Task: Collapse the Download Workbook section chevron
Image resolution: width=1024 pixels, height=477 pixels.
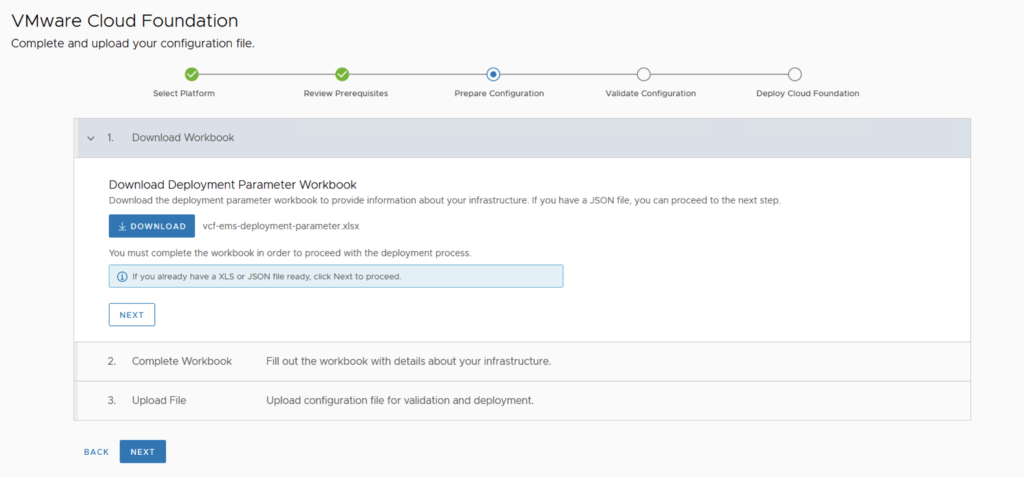Action: click(x=90, y=138)
